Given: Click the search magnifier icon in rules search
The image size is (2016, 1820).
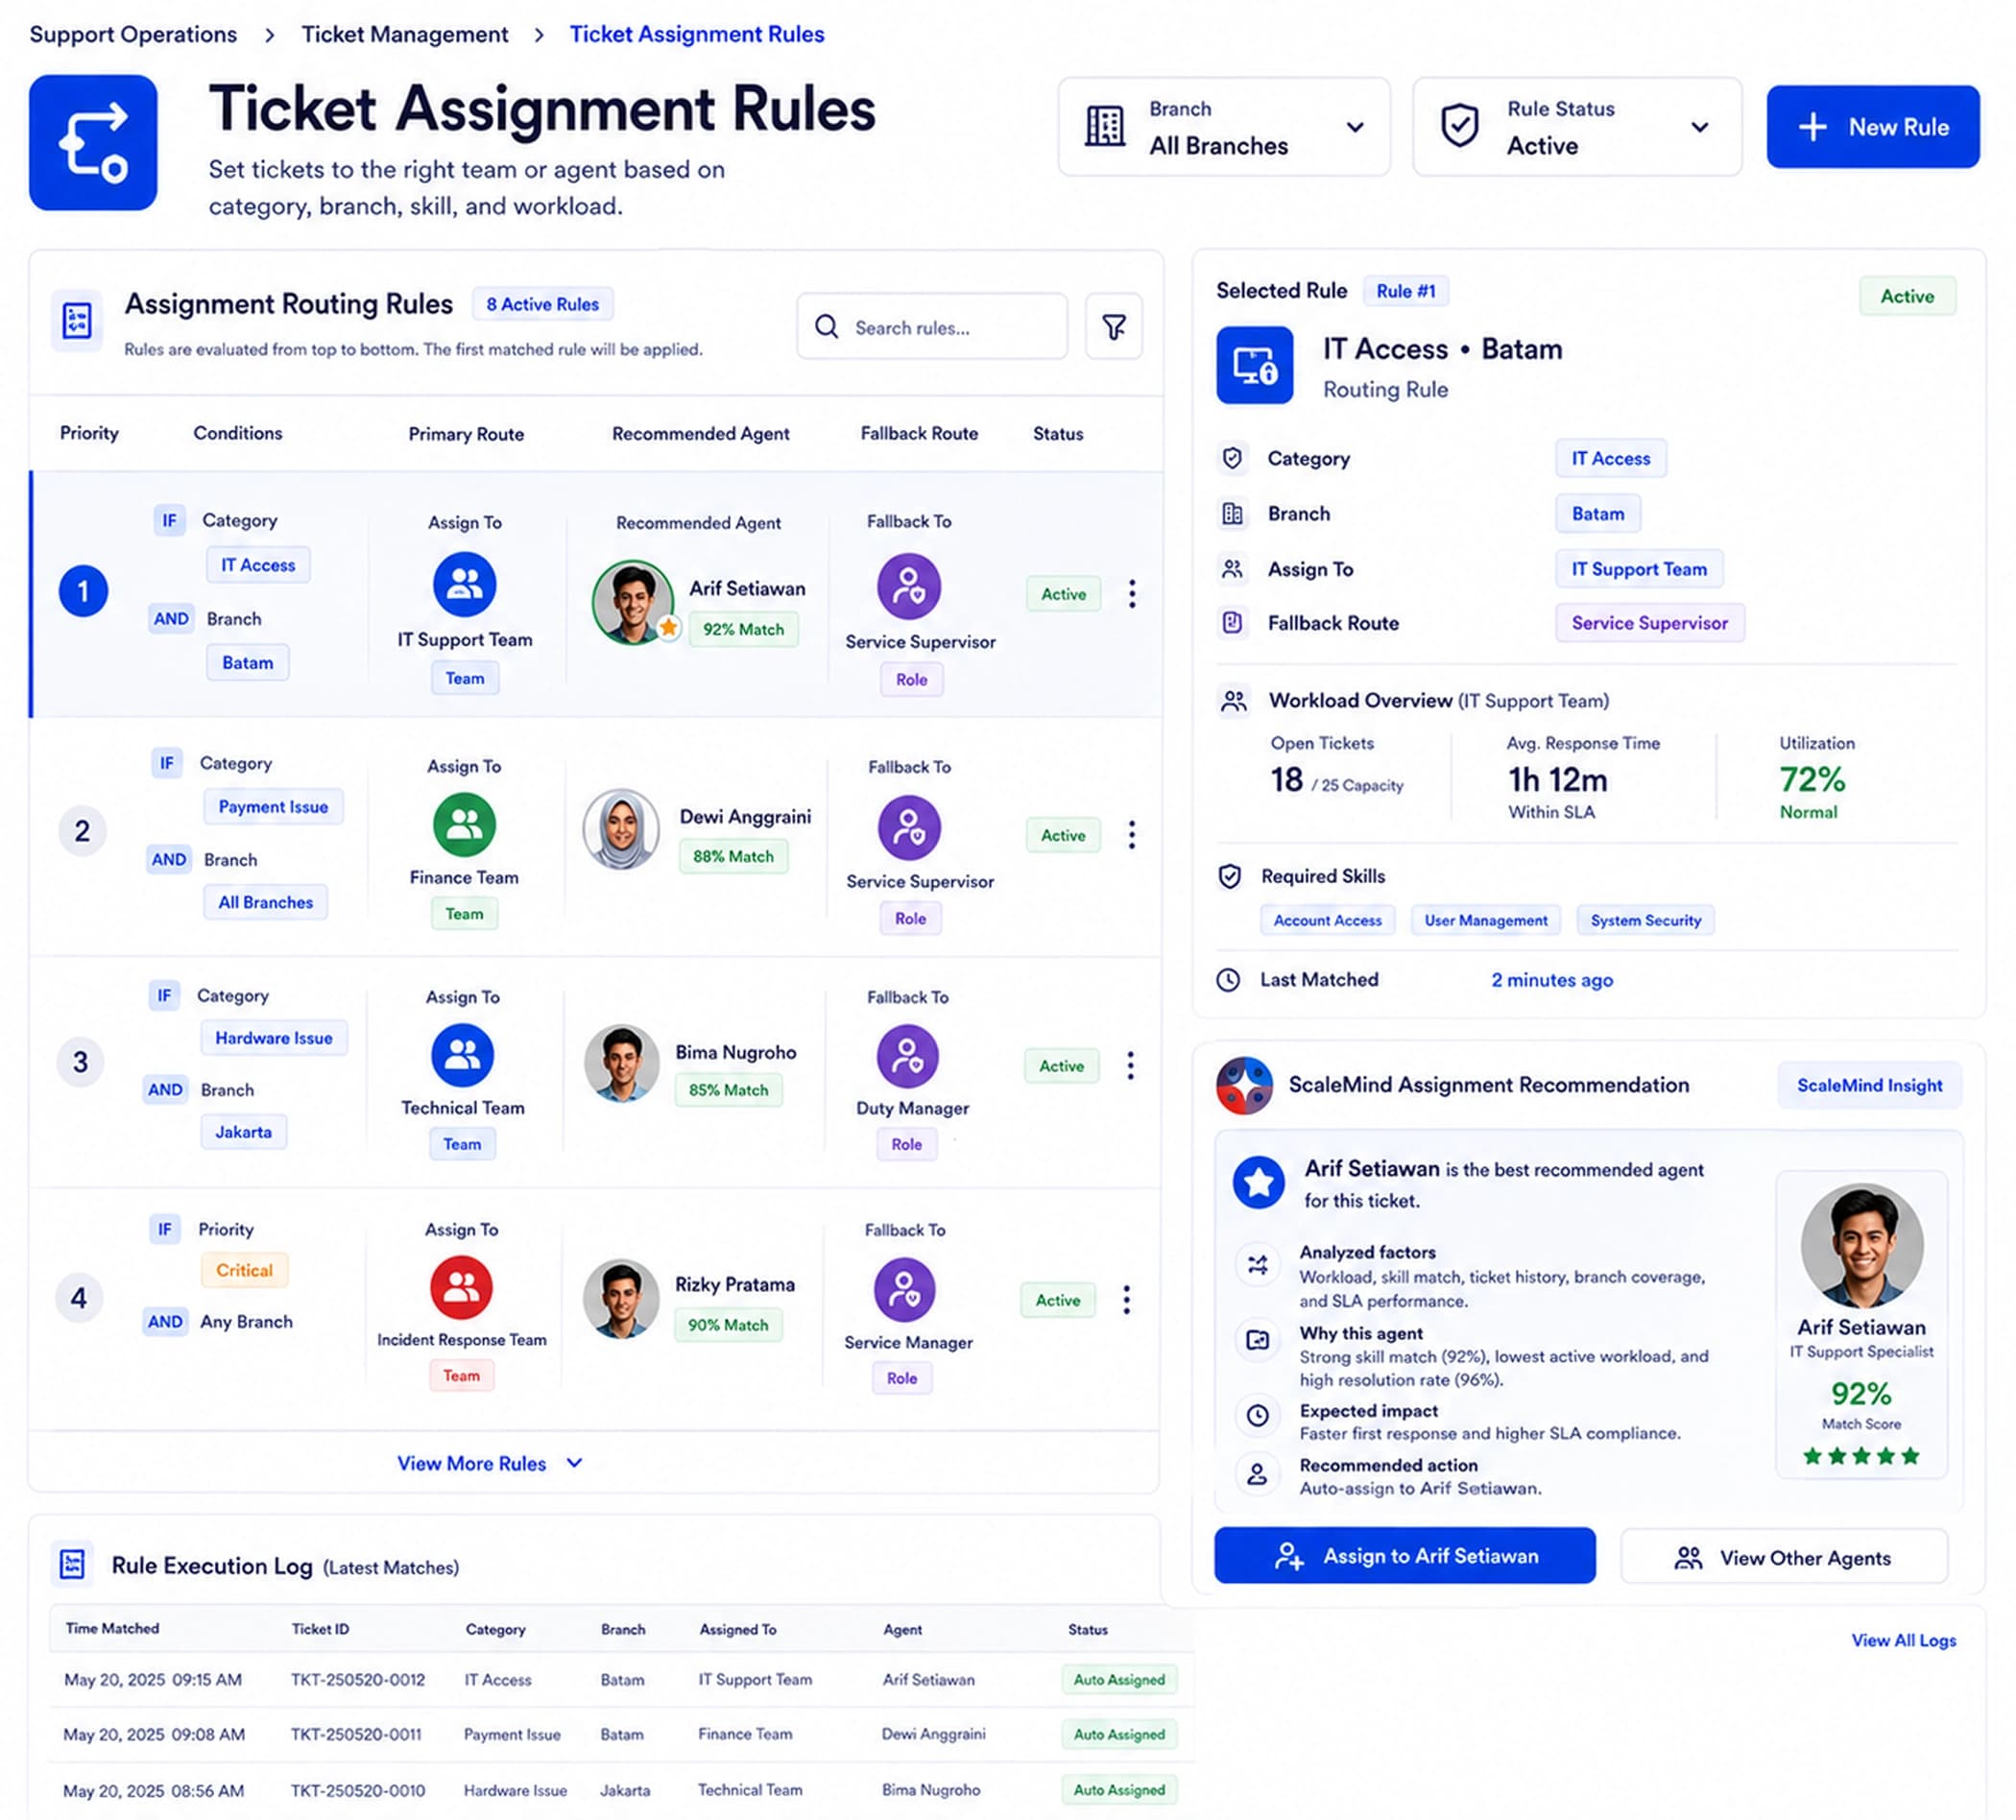Looking at the screenshot, I should pyautogui.click(x=826, y=327).
